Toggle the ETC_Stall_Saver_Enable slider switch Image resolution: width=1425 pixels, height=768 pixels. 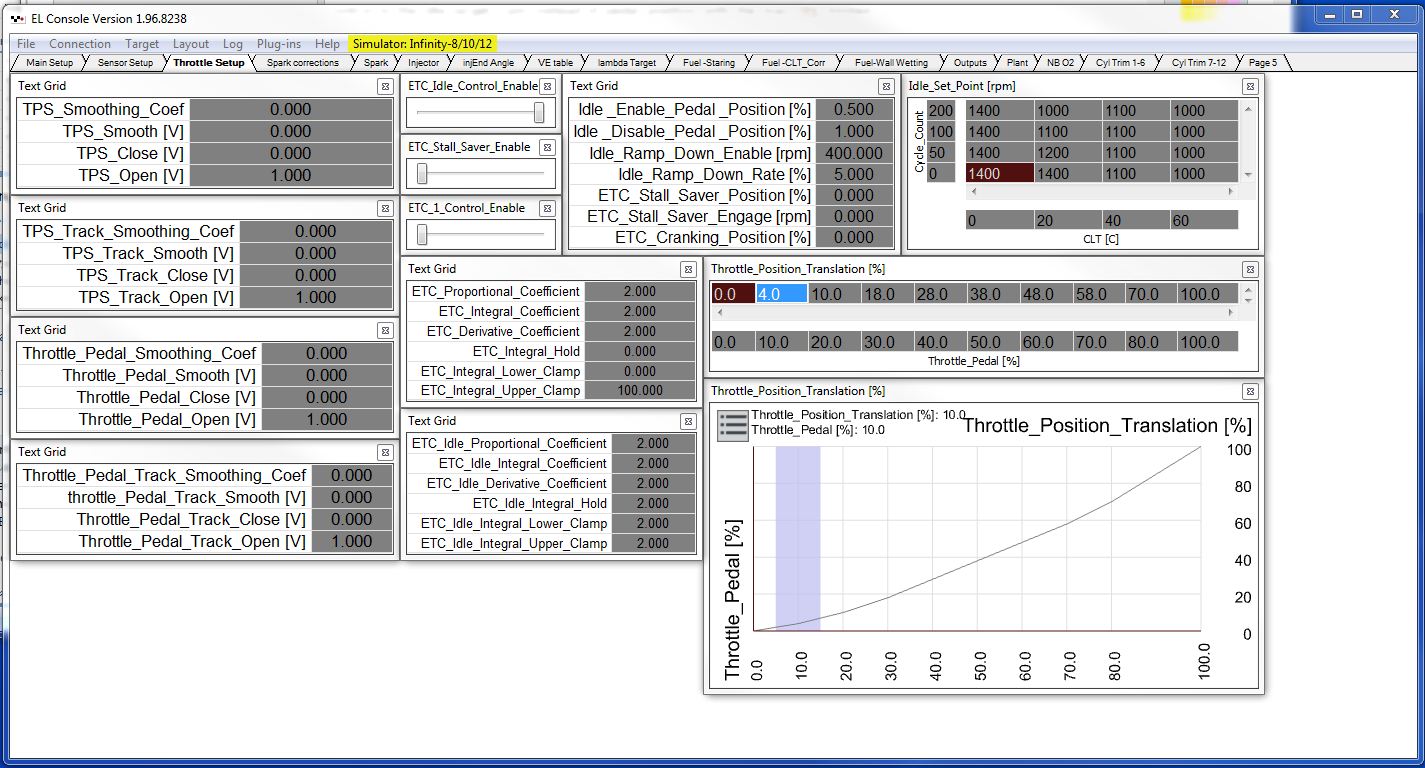[422, 174]
